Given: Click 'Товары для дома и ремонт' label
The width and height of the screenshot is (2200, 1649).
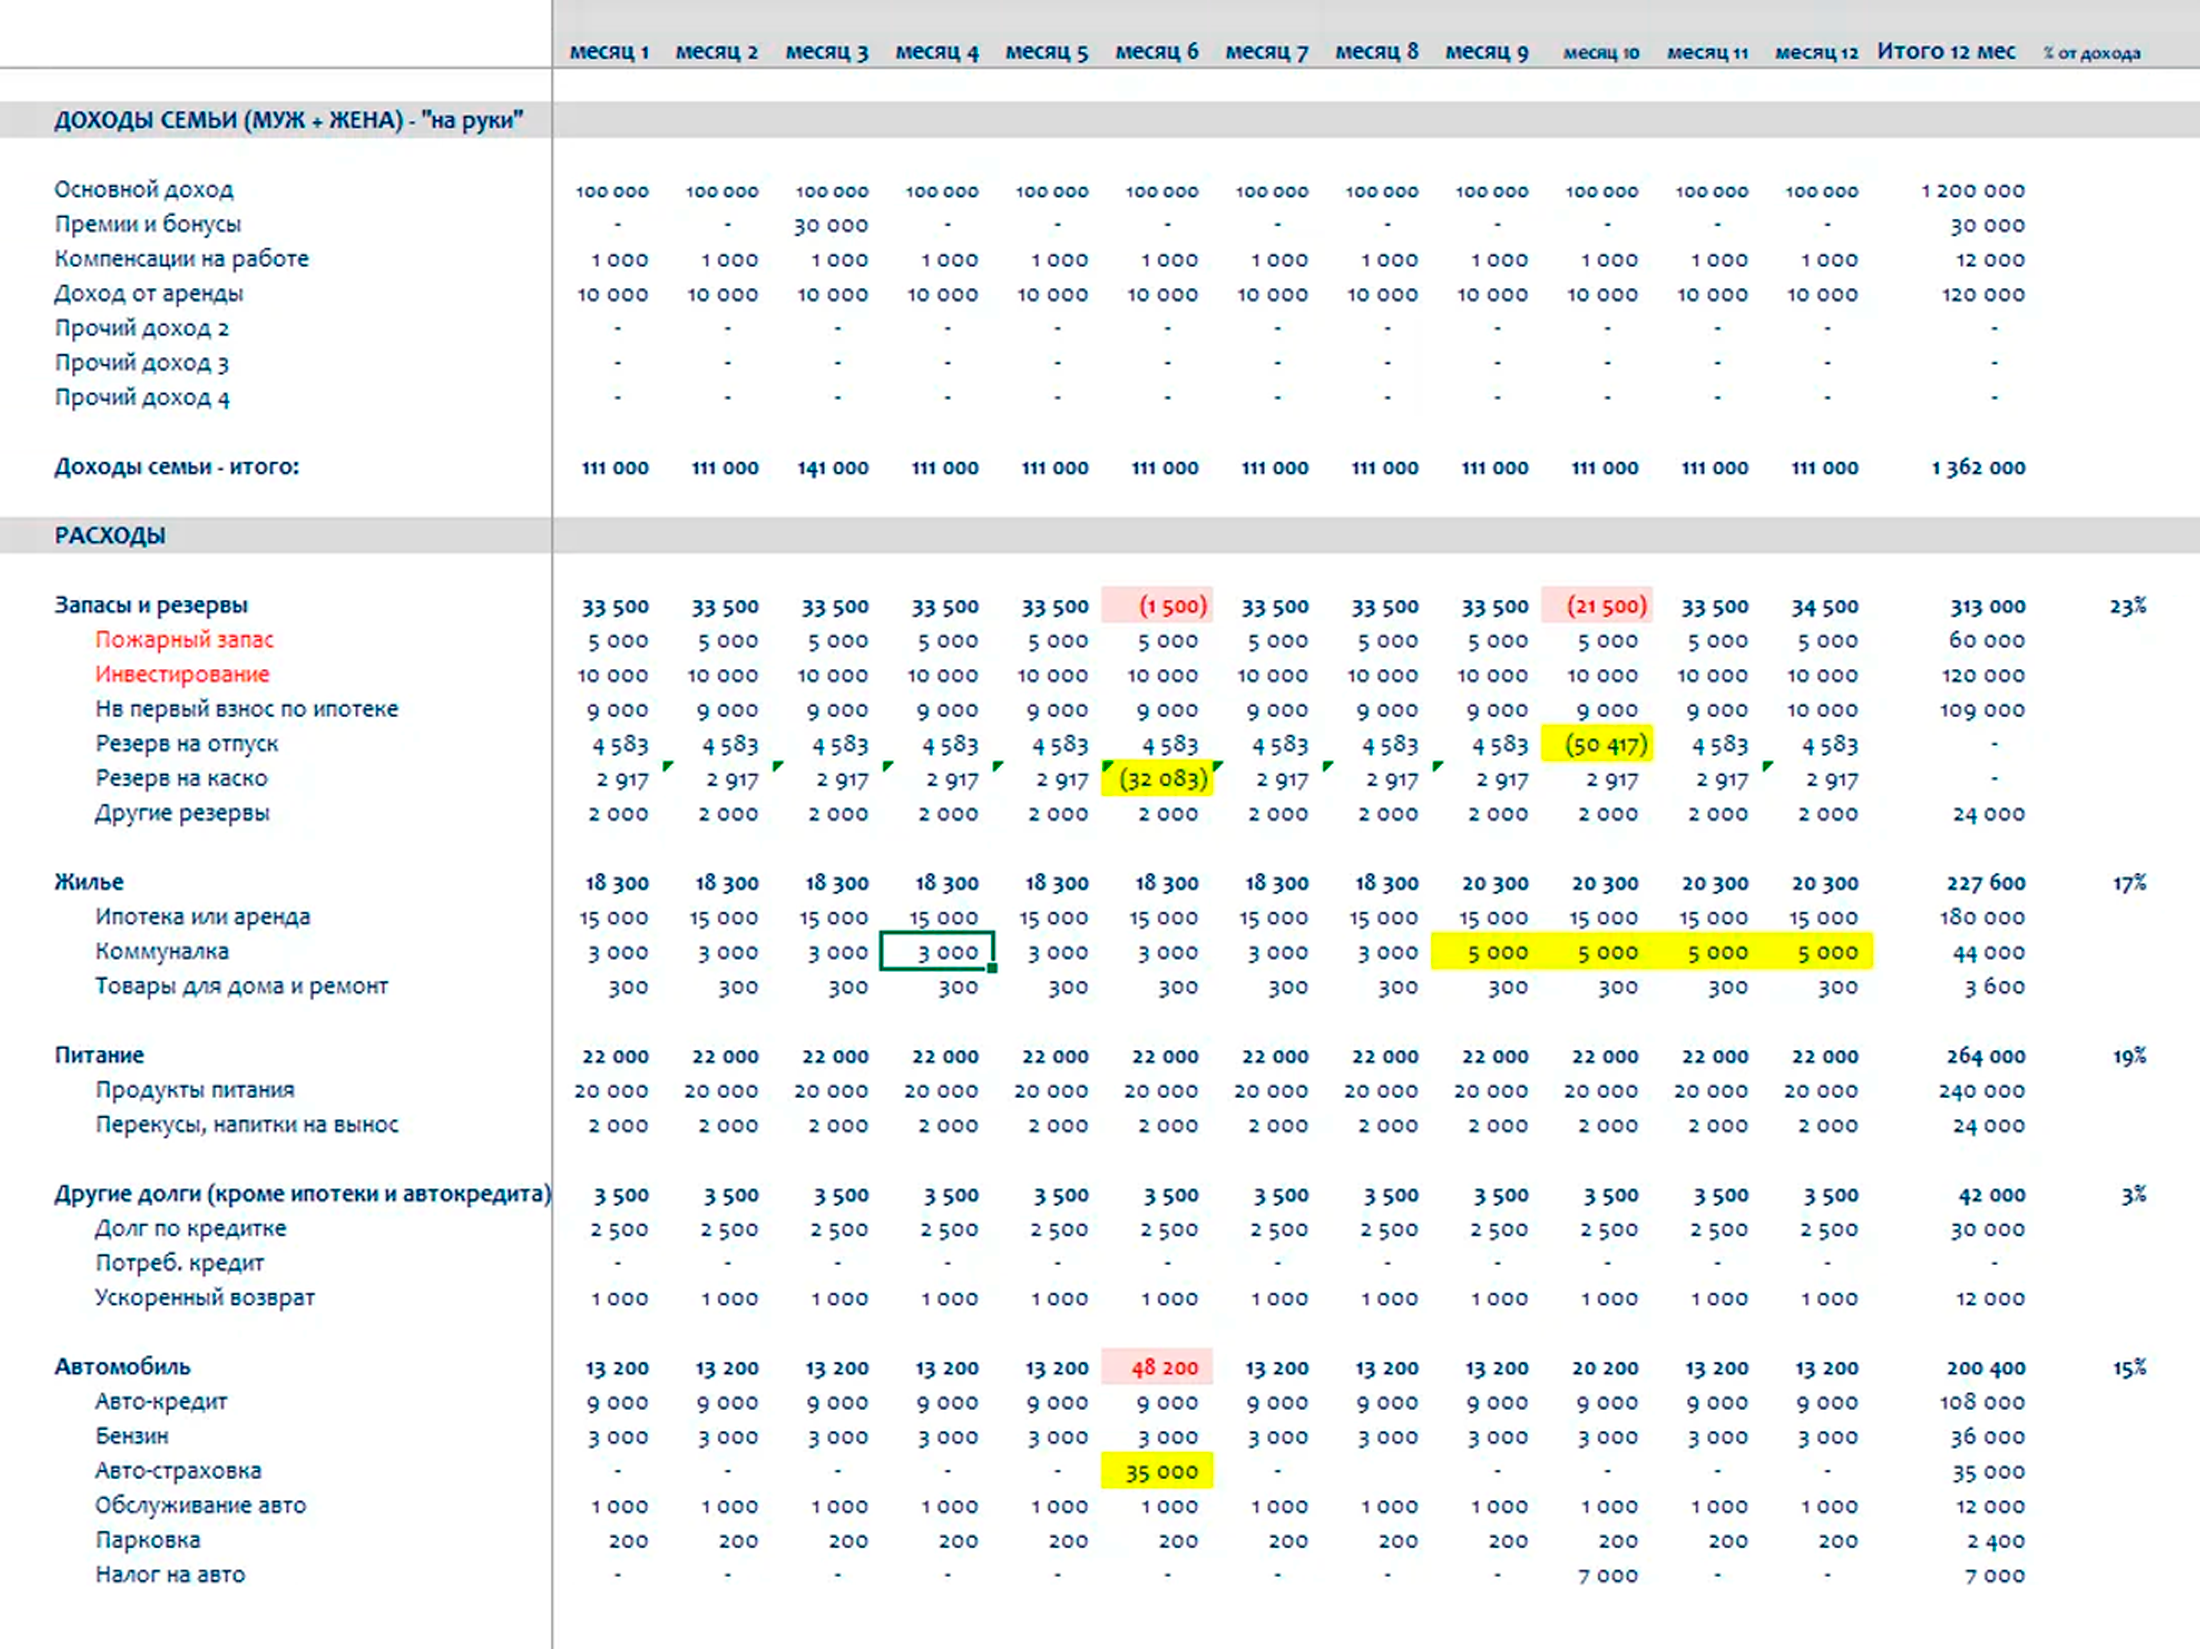Looking at the screenshot, I should tap(241, 986).
